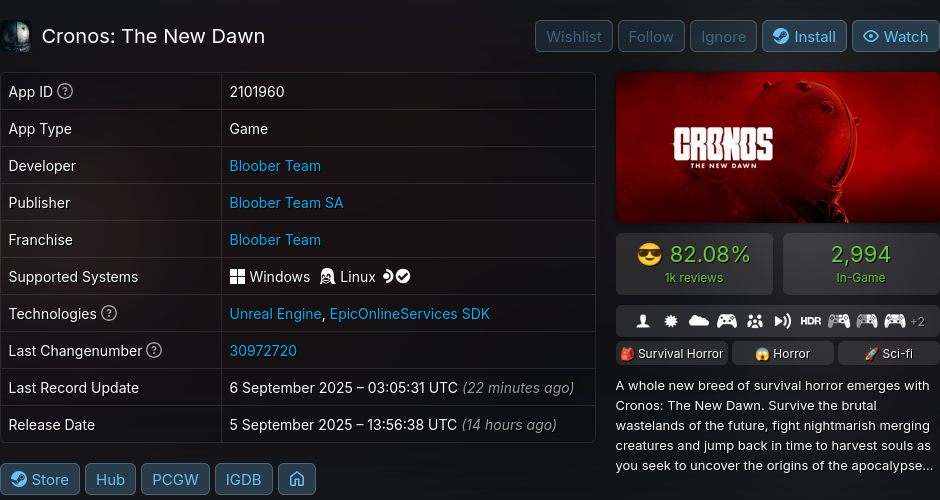Click the Cronos header banner image
940x500 pixels.
tap(778, 147)
